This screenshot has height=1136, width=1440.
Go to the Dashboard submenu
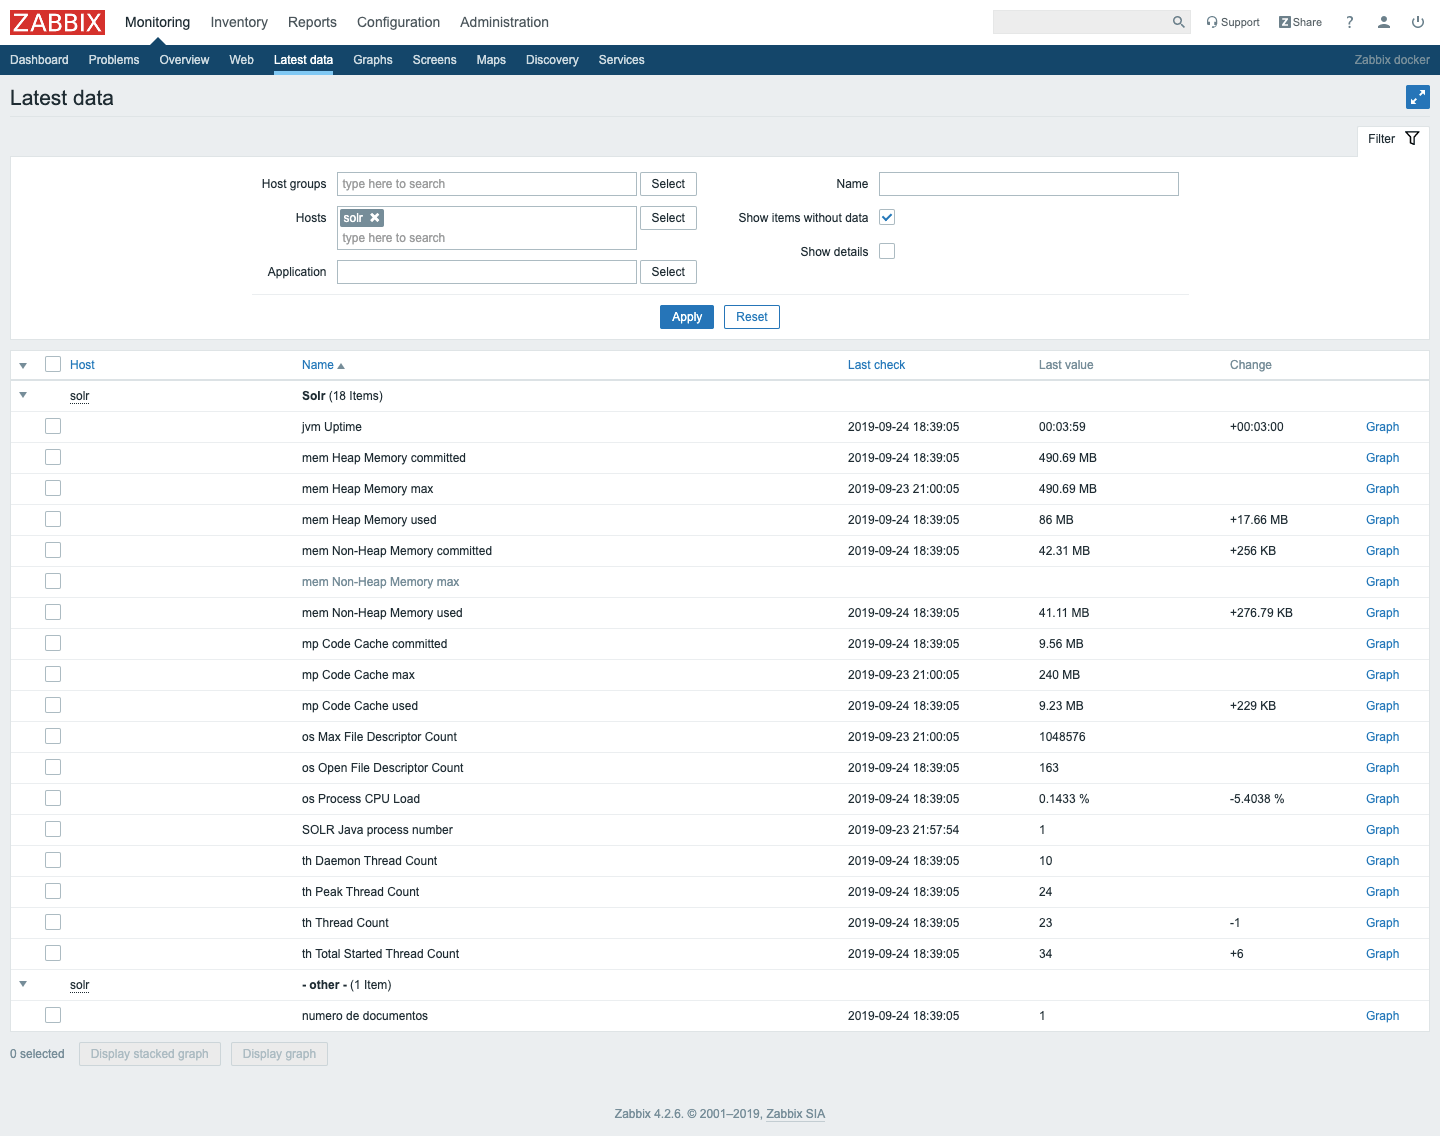[39, 60]
